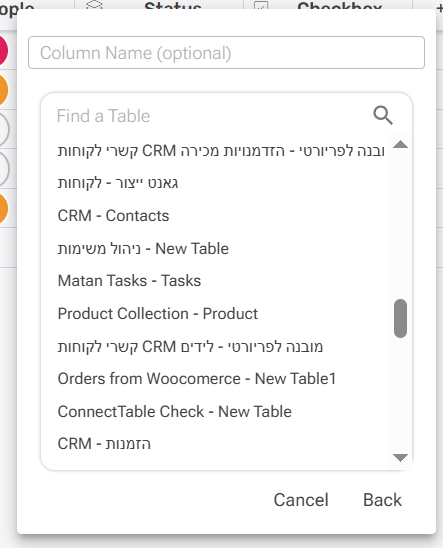The image size is (443, 548).
Task: Select the גאנט ייצור - לקוחות entry
Action: coord(118,183)
